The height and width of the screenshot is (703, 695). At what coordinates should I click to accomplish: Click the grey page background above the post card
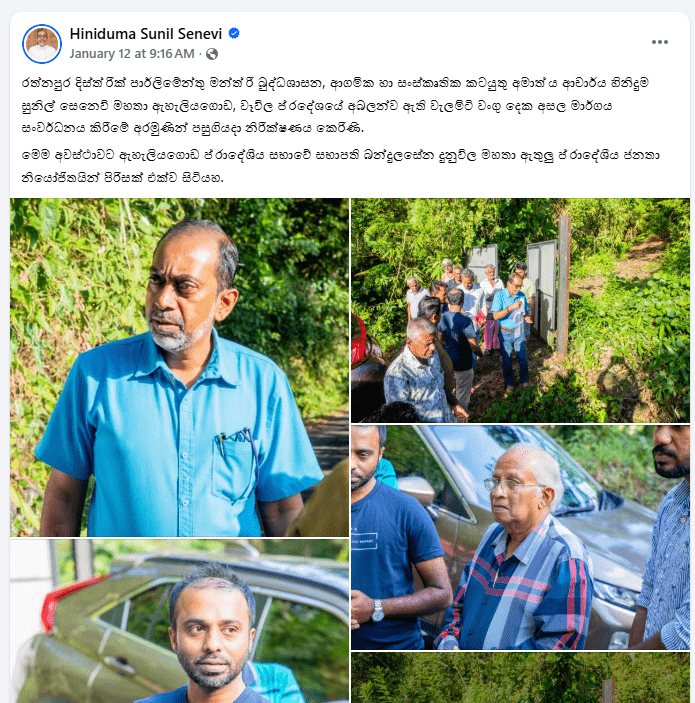point(348,5)
